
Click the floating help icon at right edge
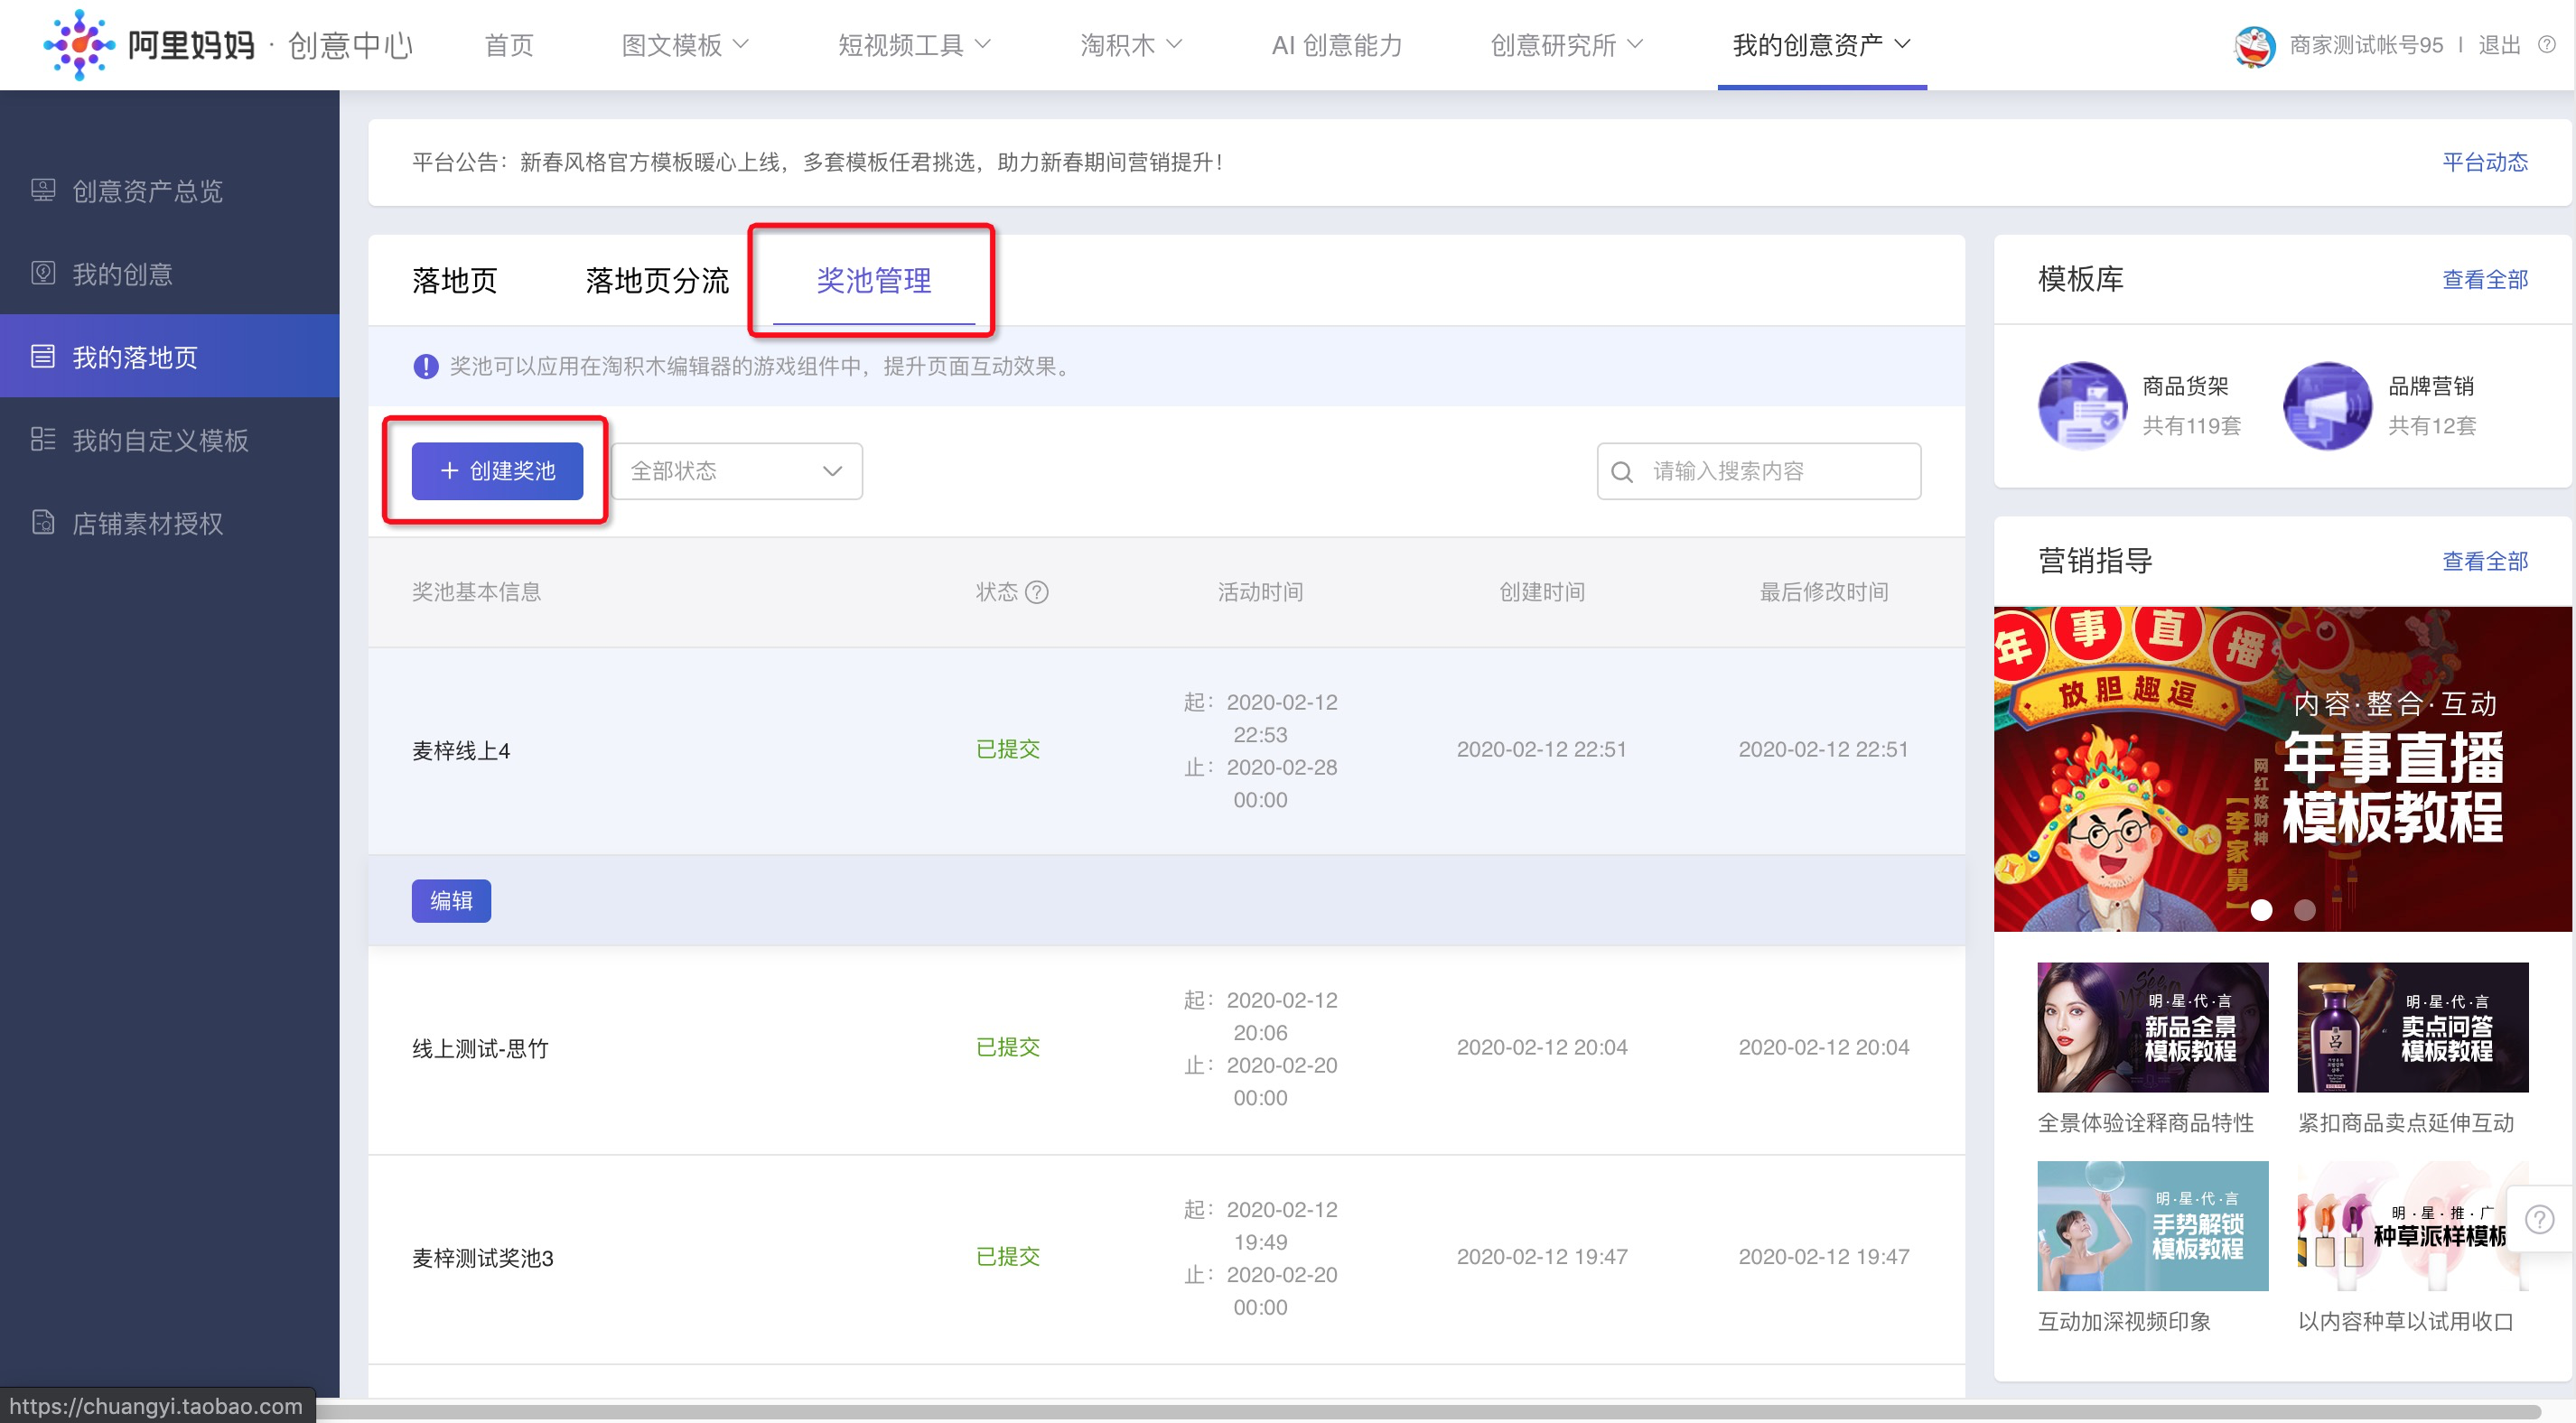[2540, 1219]
